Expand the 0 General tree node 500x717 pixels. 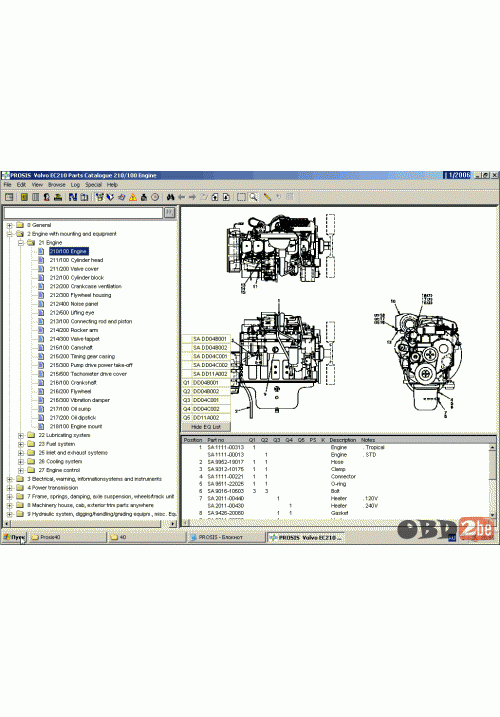tap(9, 225)
